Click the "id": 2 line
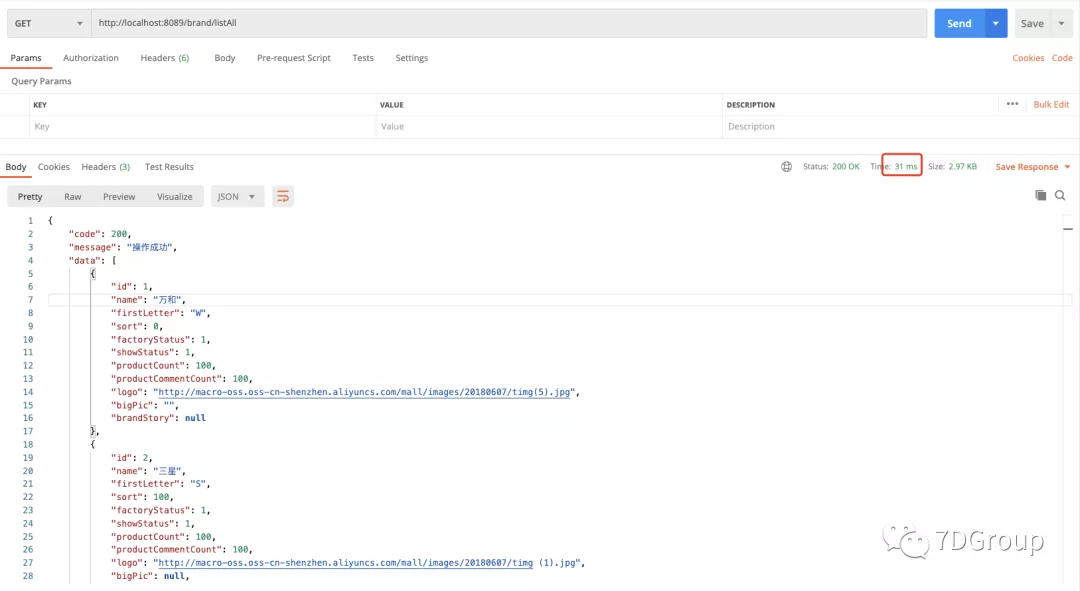The height and width of the screenshot is (591, 1080). pyautogui.click(x=132, y=457)
